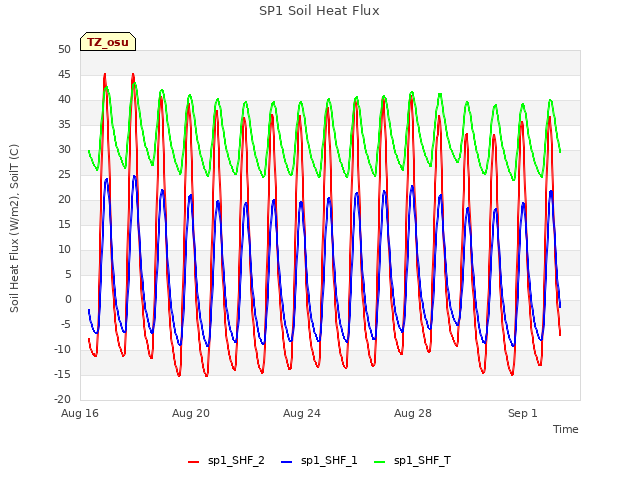This screenshot has width=640, height=480.
Task: Click the y-axis value -20
Action: tap(62, 399)
